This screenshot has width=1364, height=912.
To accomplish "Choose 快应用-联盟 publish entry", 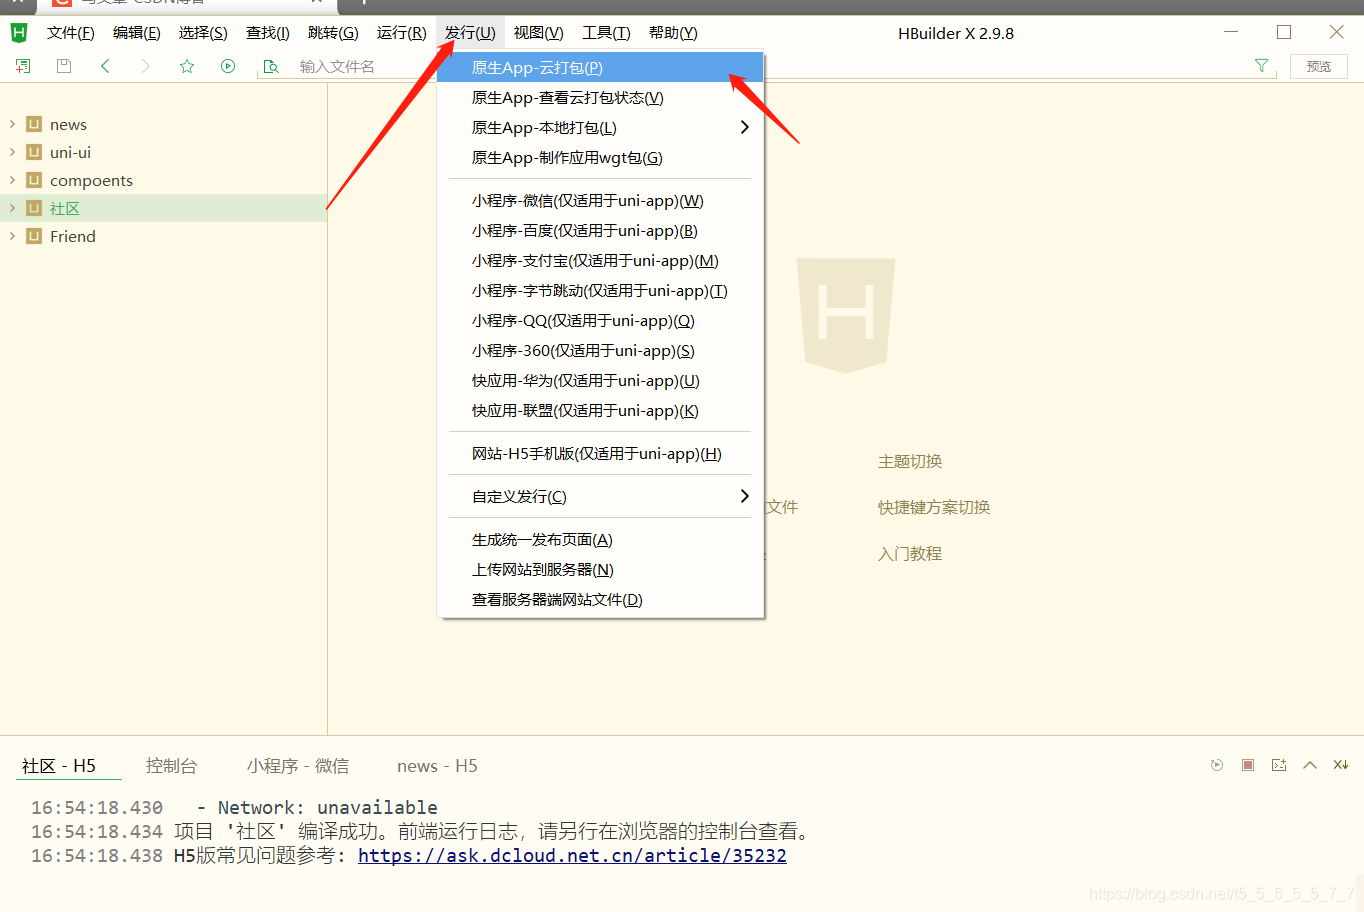I will point(600,411).
